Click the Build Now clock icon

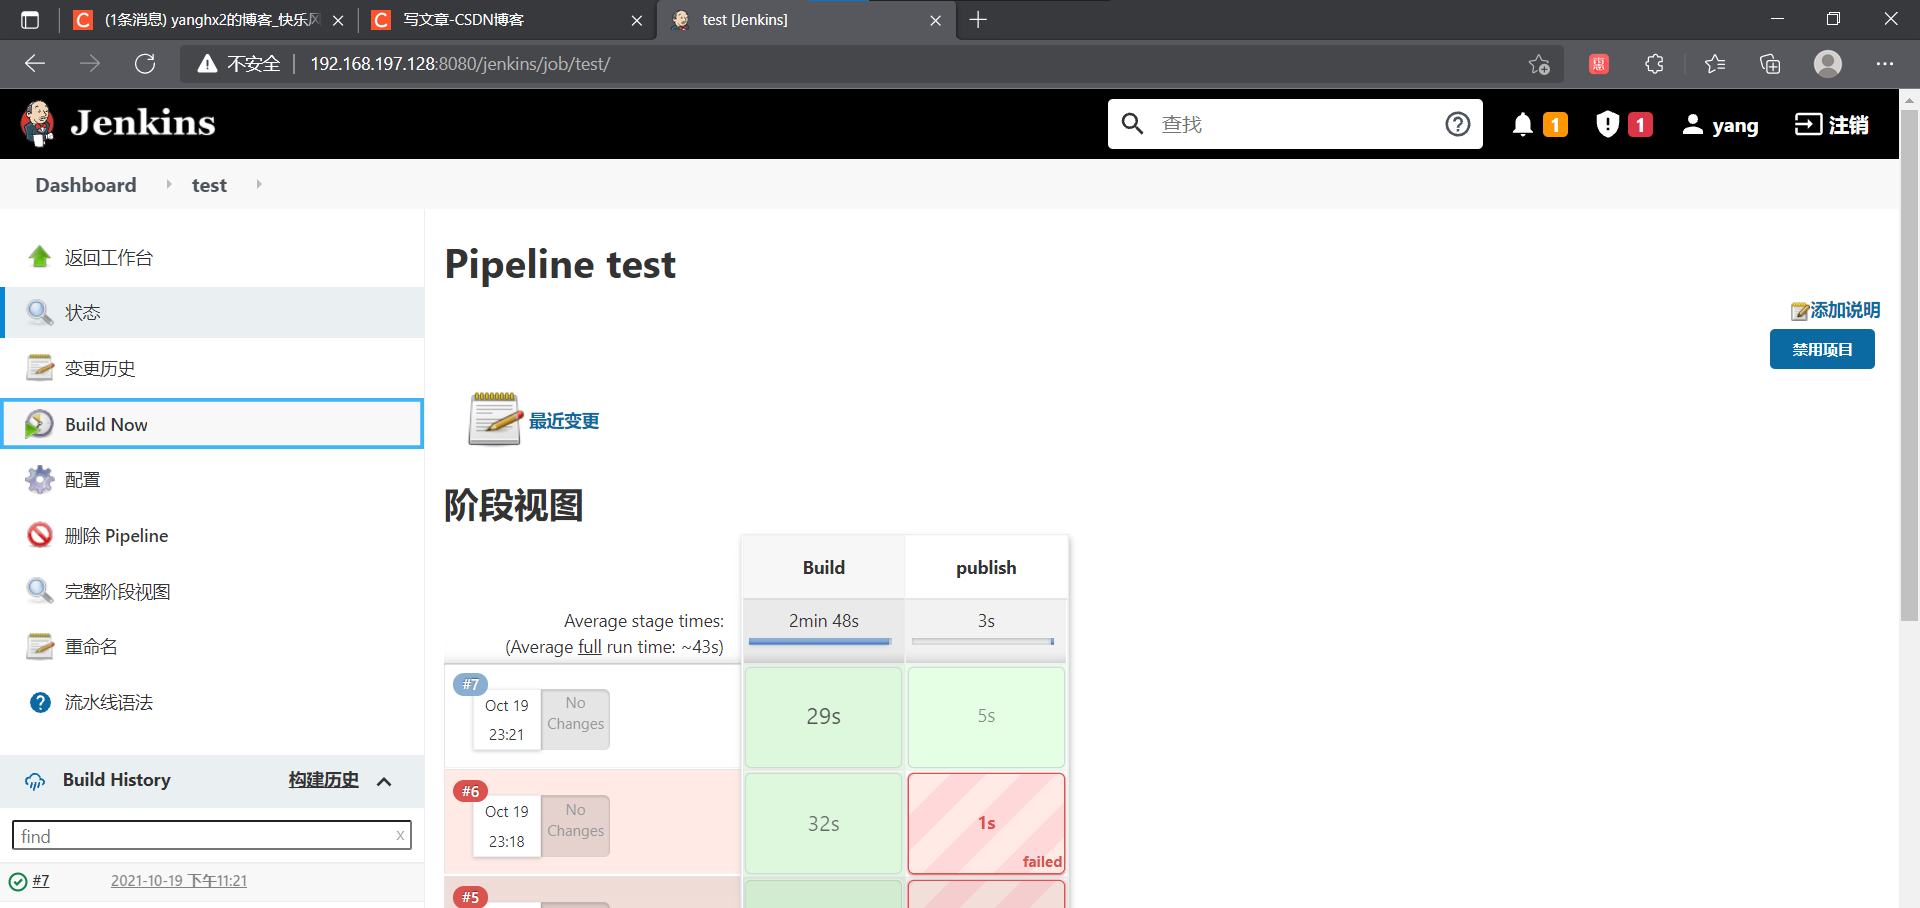(x=39, y=424)
